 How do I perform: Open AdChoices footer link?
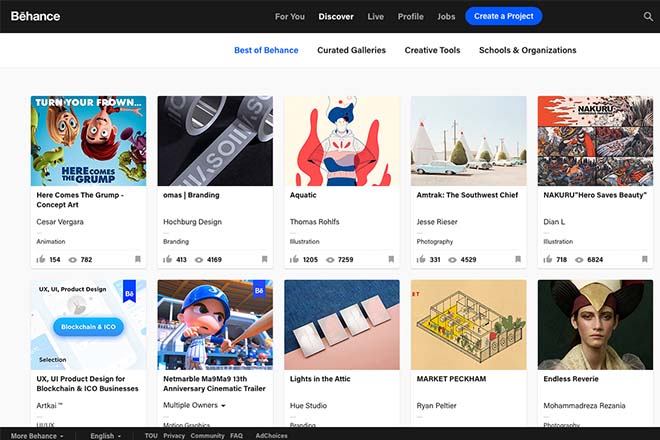pos(271,436)
